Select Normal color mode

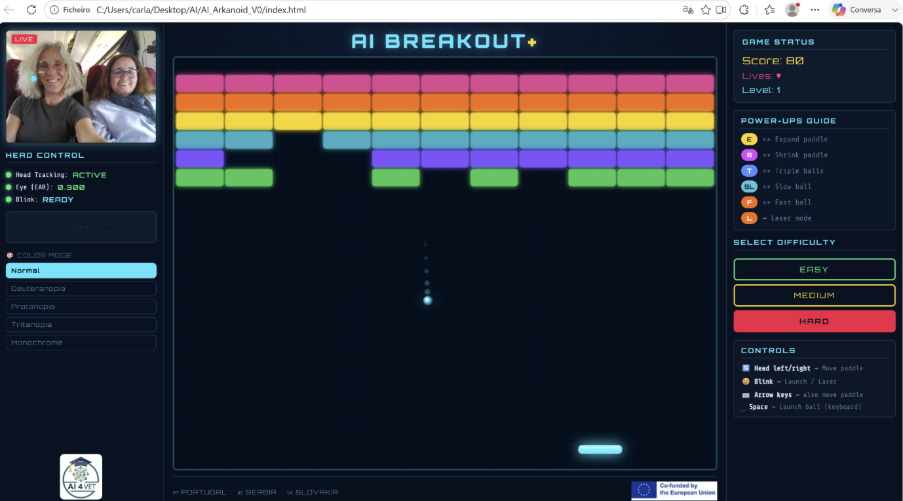[x=81, y=271]
